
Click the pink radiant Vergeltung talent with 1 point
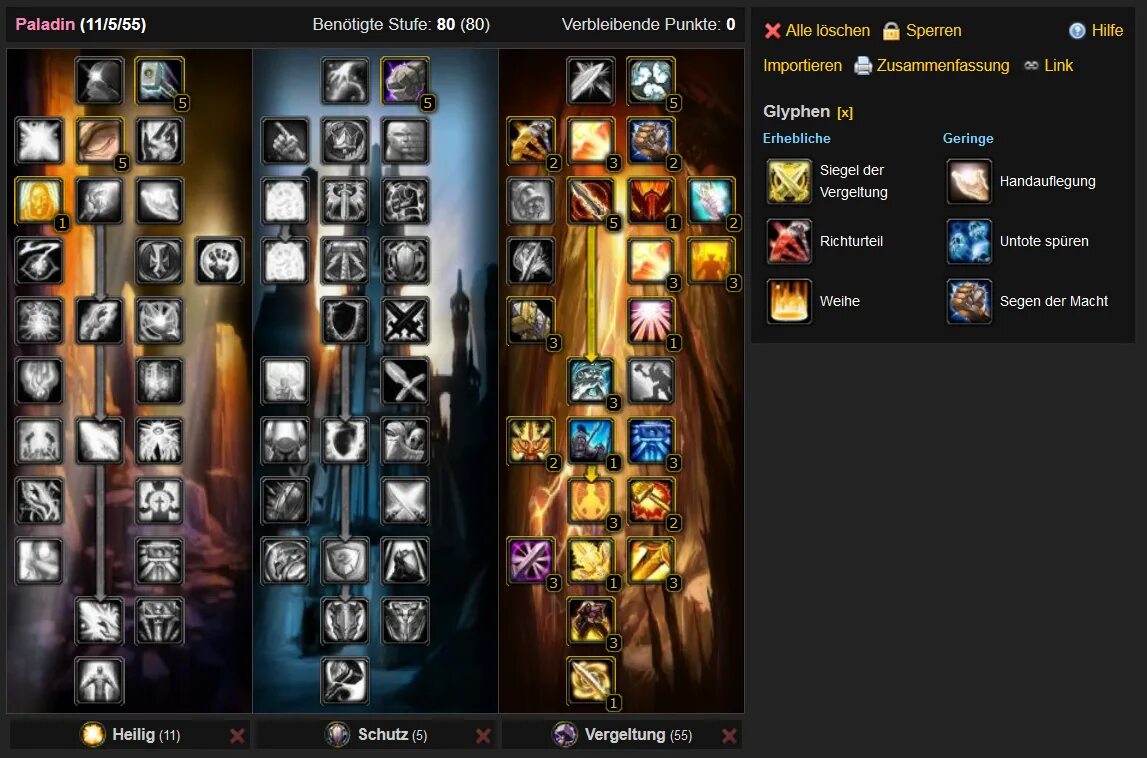[x=651, y=320]
